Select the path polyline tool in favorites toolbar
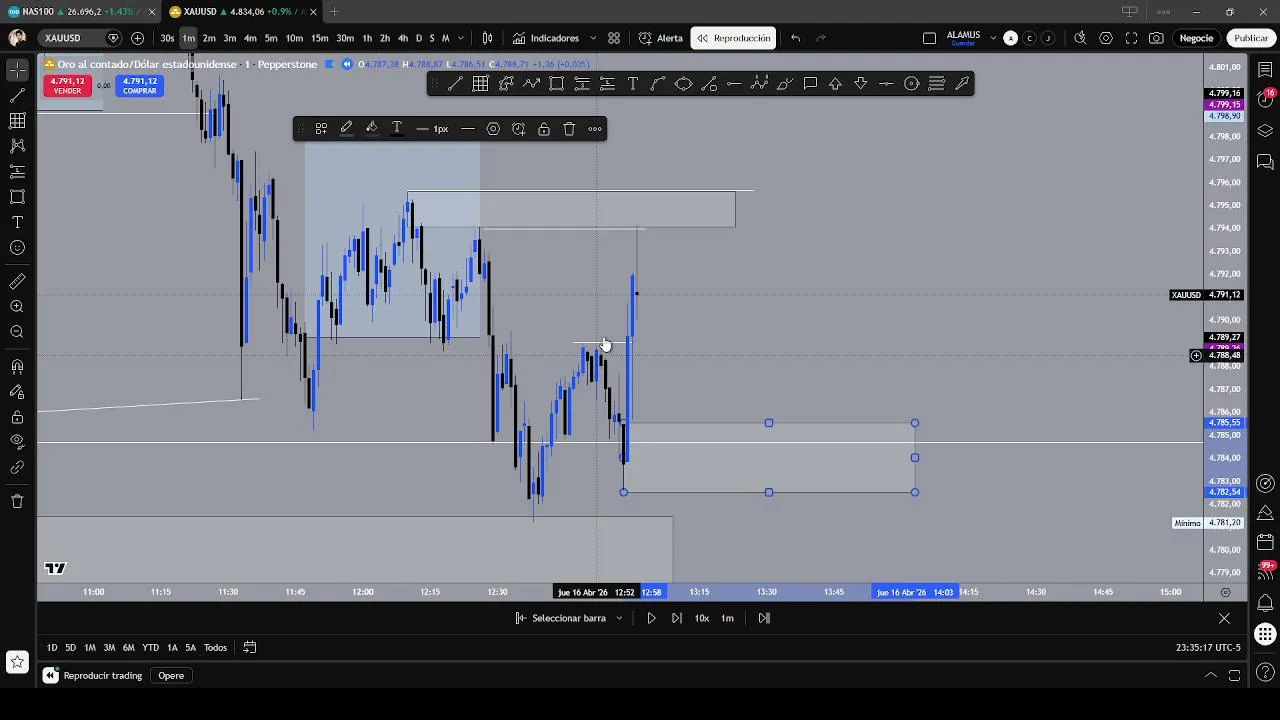The image size is (1280, 720). coord(531,84)
